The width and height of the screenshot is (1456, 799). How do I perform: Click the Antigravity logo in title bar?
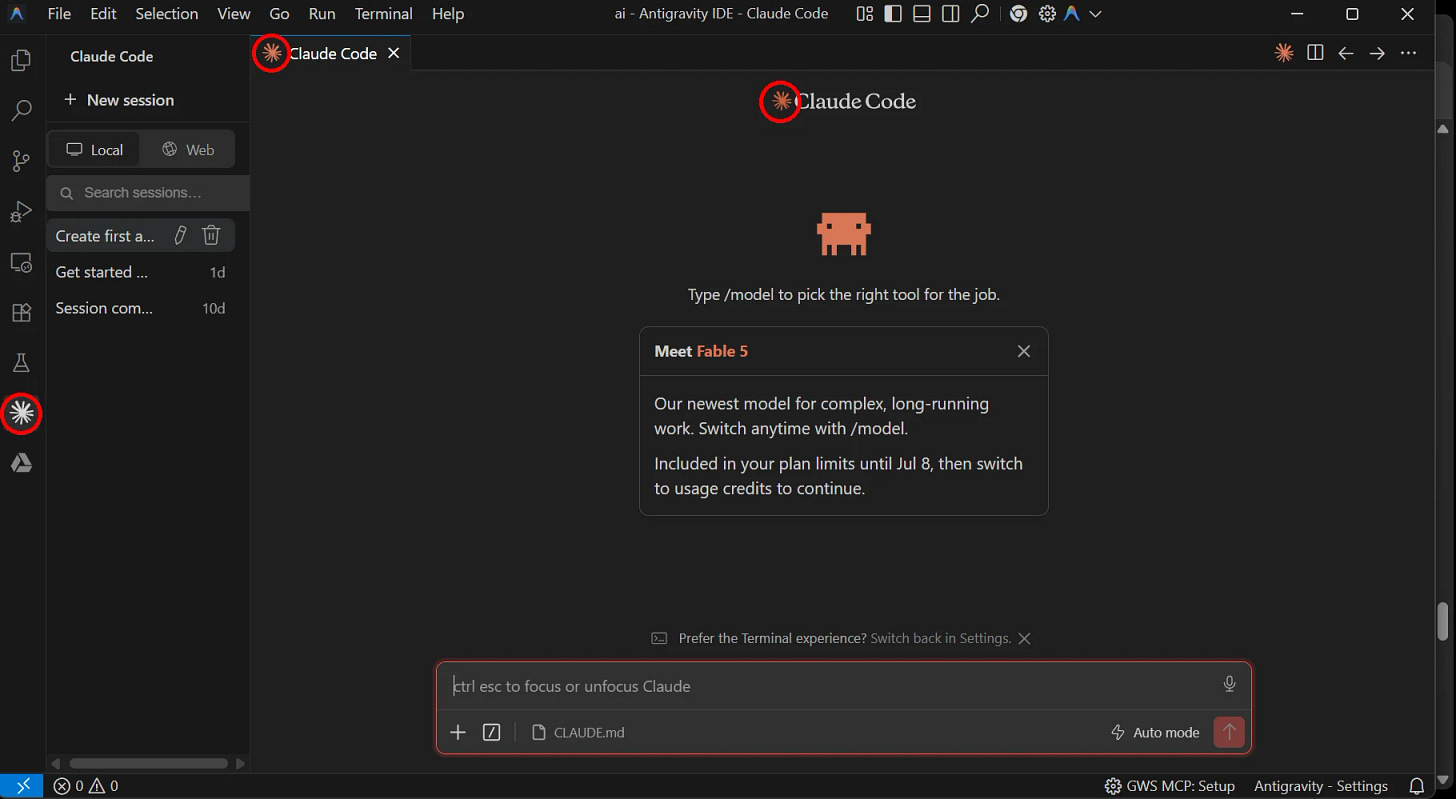17,14
